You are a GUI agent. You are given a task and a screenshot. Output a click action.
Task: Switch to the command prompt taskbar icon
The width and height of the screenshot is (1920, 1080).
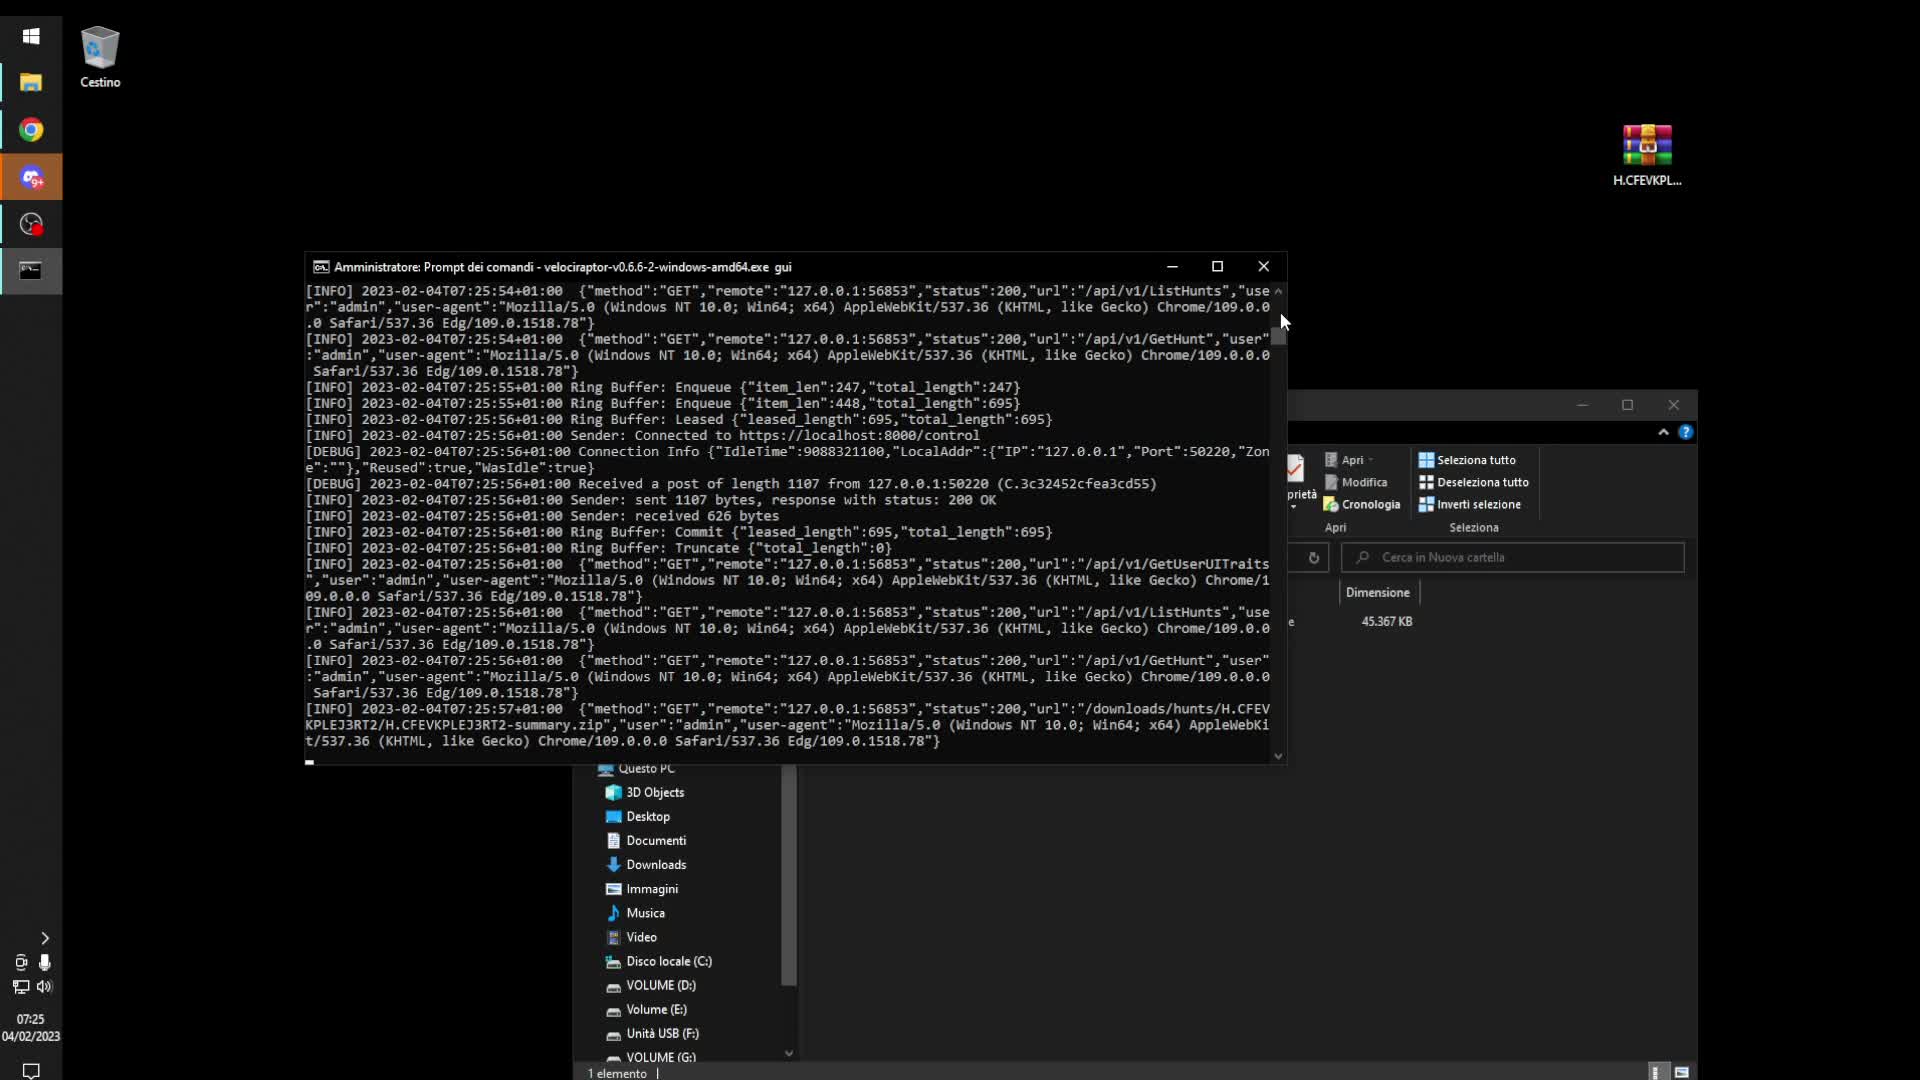(x=31, y=271)
